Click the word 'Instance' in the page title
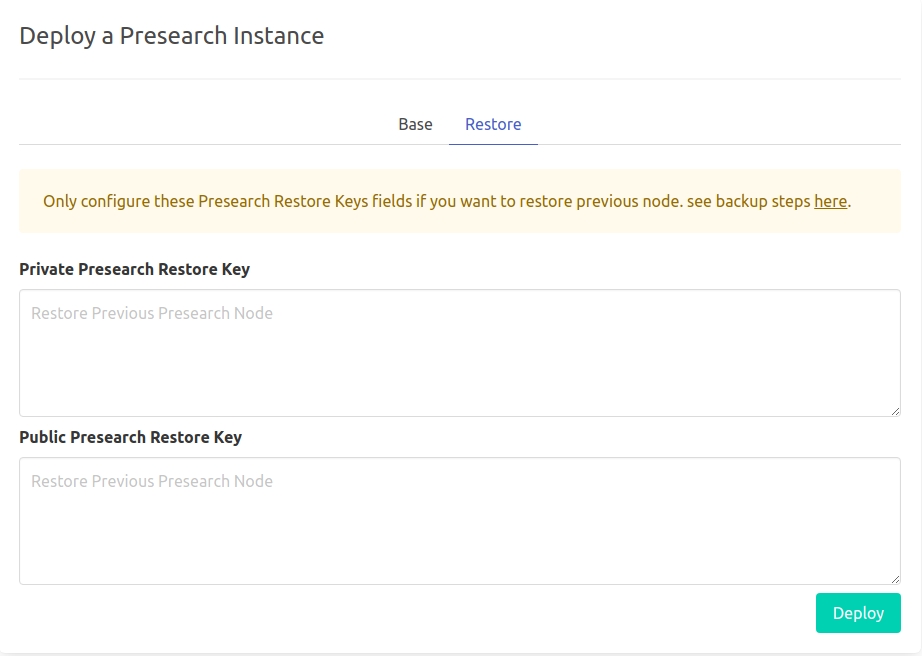 click(x=278, y=36)
